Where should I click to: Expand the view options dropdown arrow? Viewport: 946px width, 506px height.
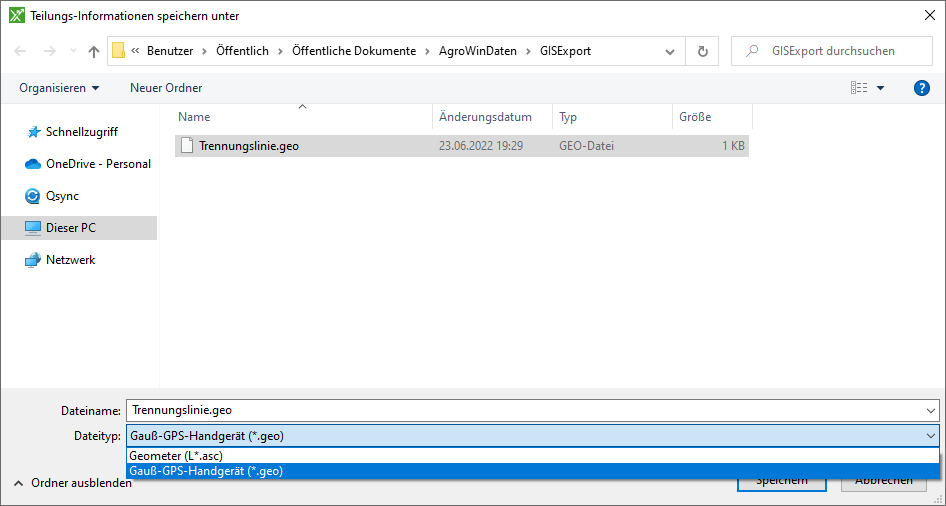[881, 88]
